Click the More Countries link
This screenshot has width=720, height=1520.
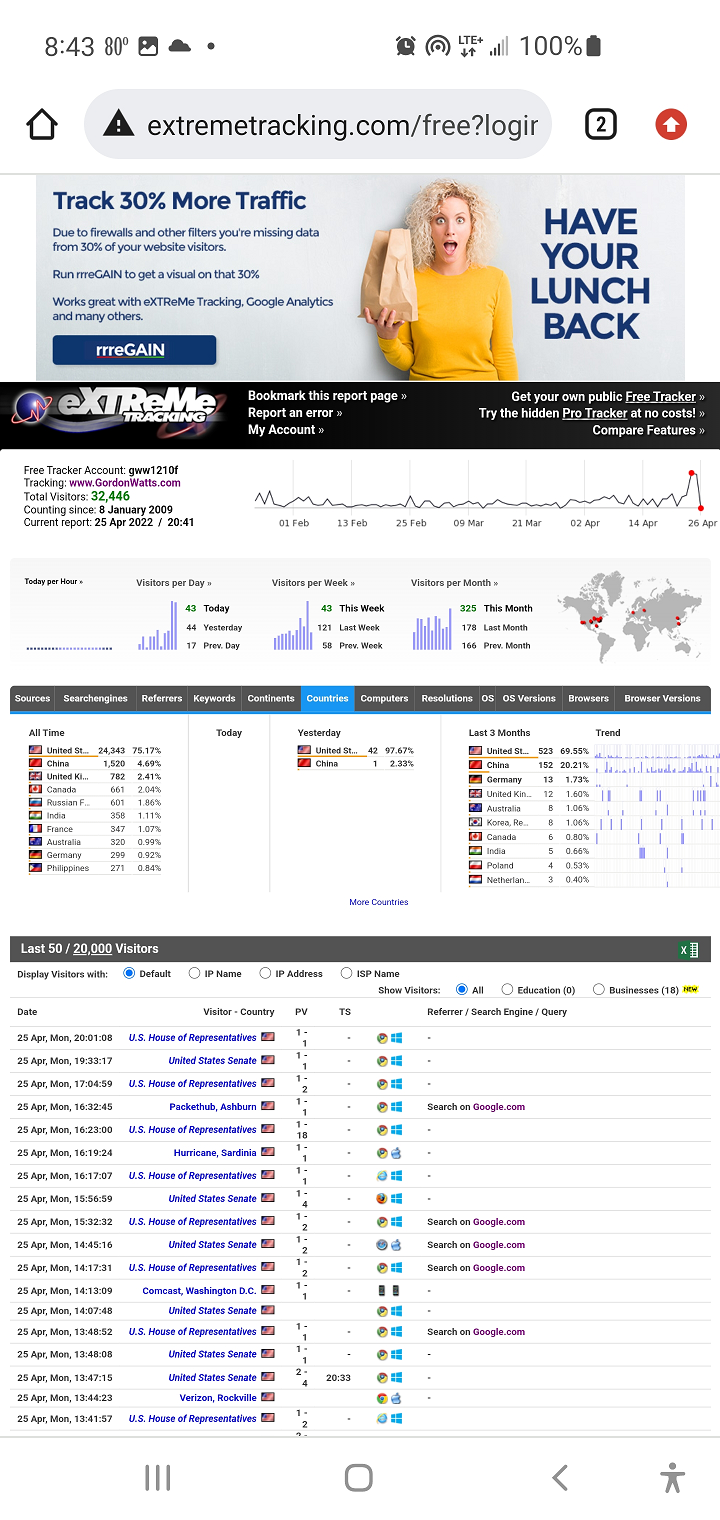379,902
